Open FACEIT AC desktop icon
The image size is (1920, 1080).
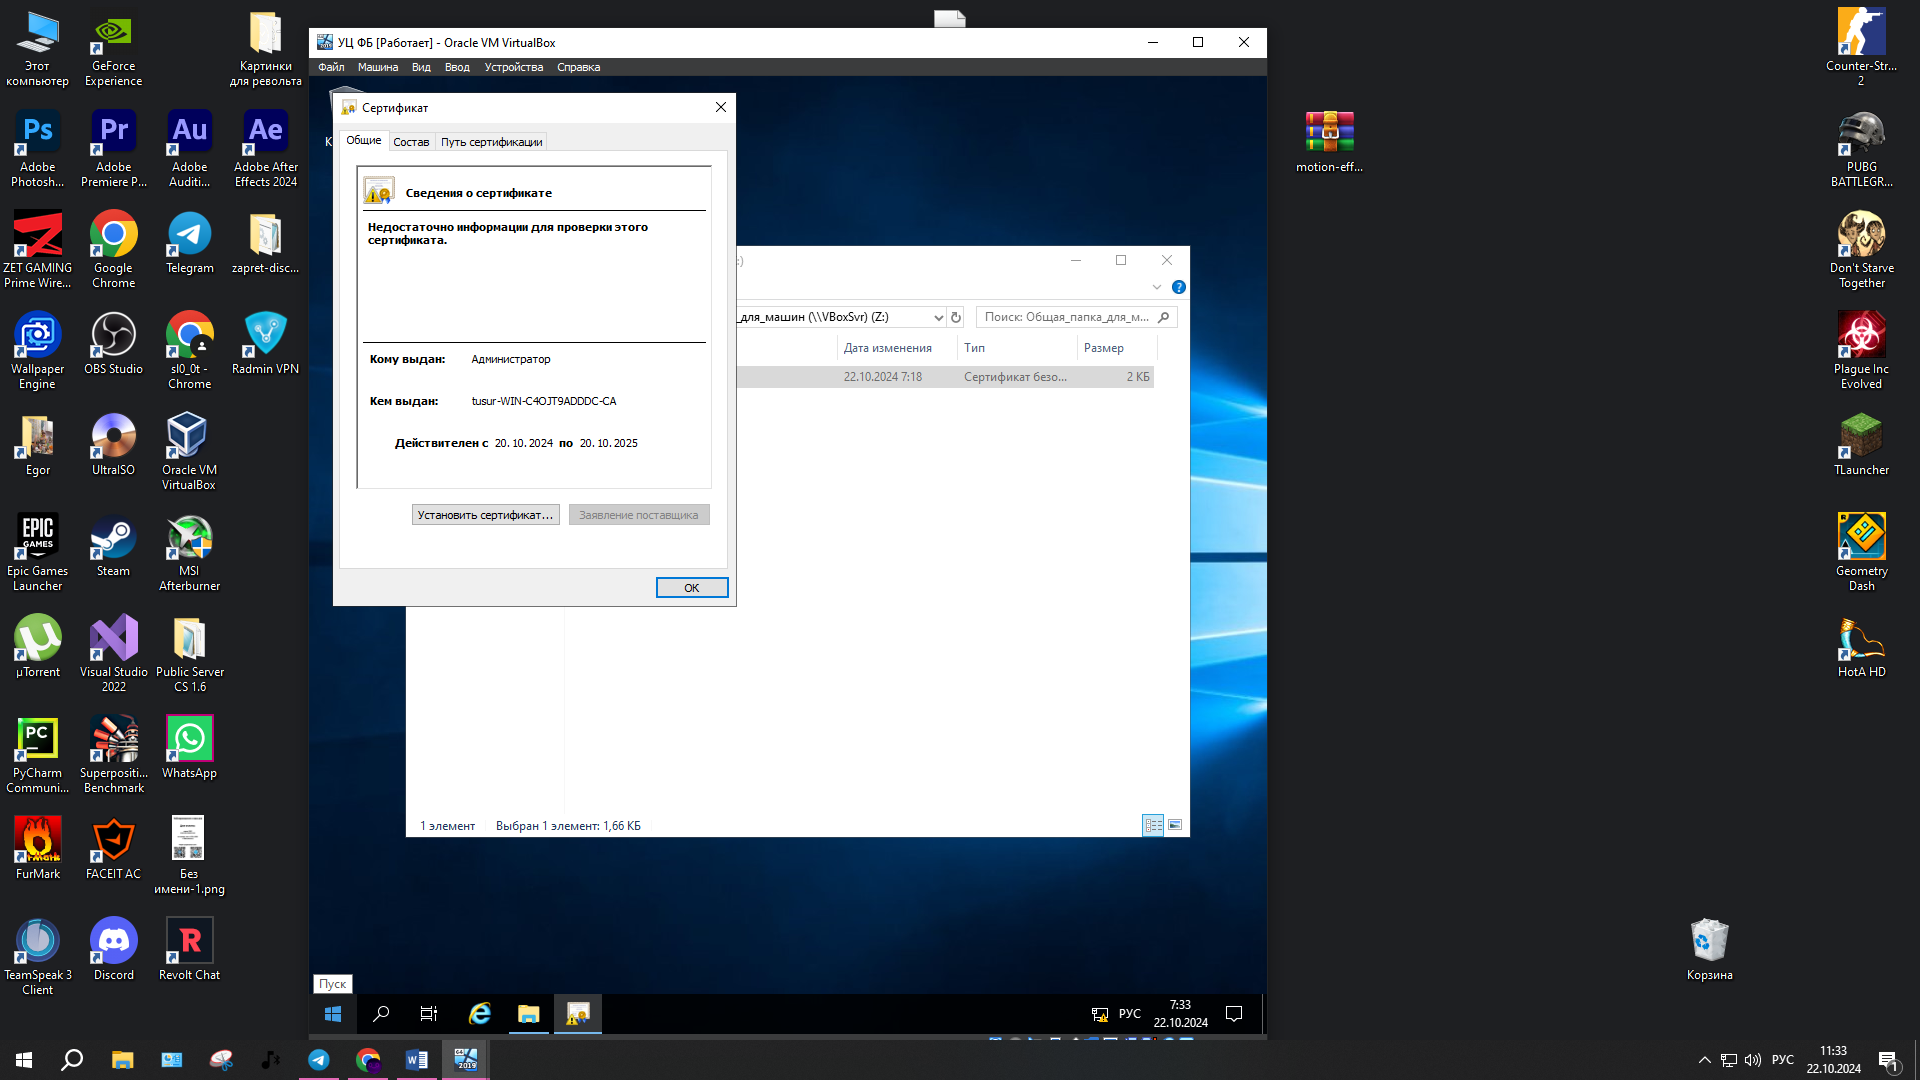114,848
